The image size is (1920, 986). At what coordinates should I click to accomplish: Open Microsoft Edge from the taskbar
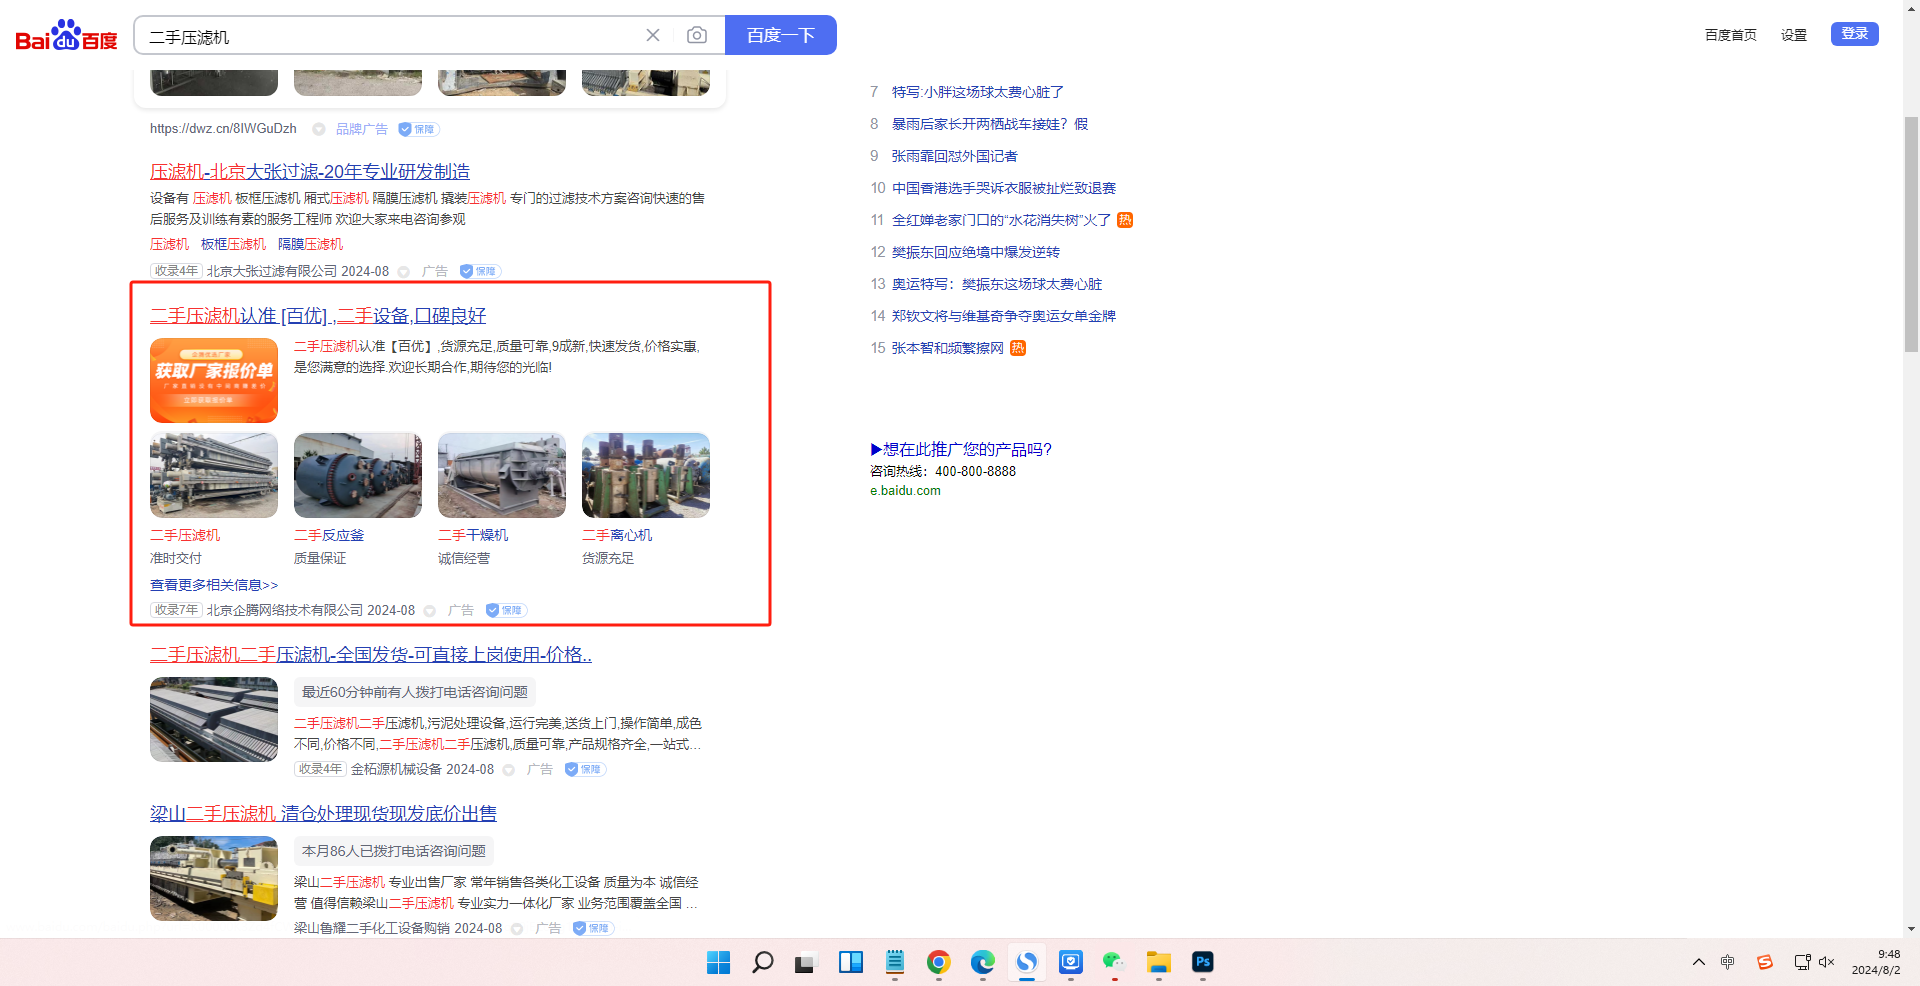pos(982,962)
